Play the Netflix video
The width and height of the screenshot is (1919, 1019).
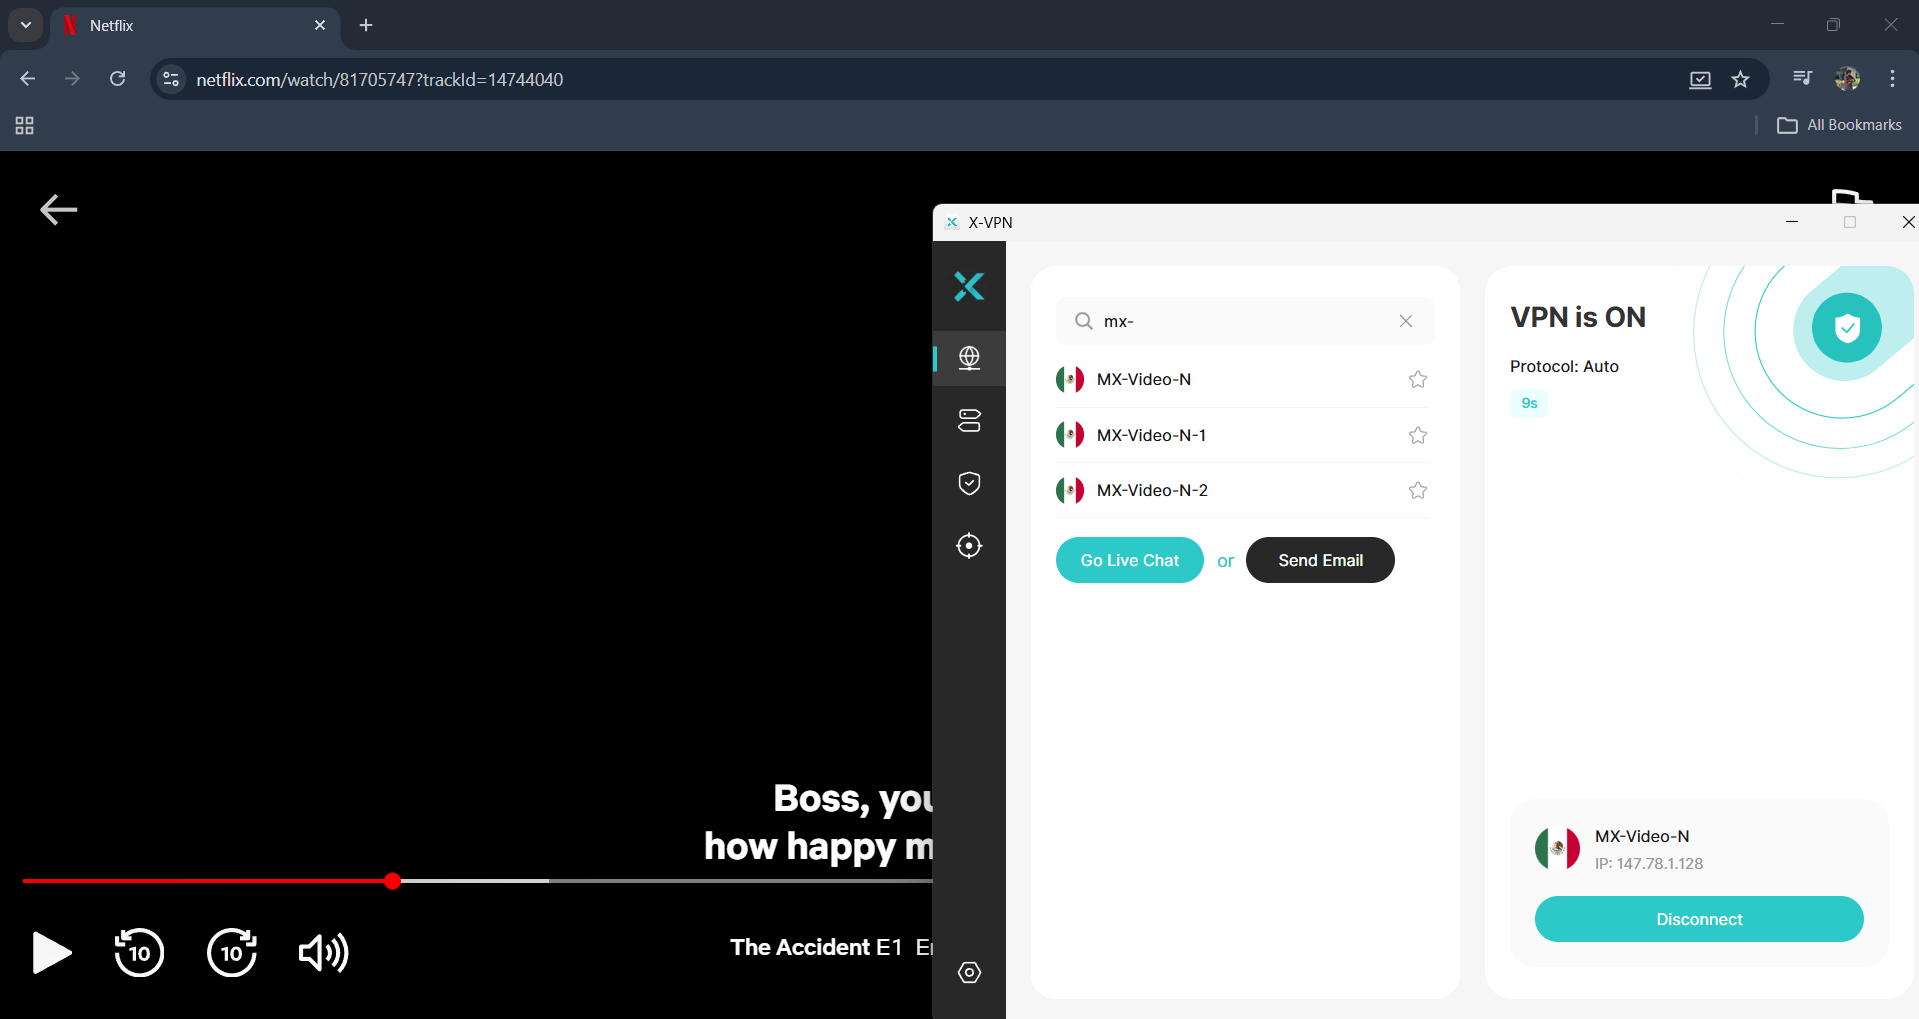coord(51,952)
